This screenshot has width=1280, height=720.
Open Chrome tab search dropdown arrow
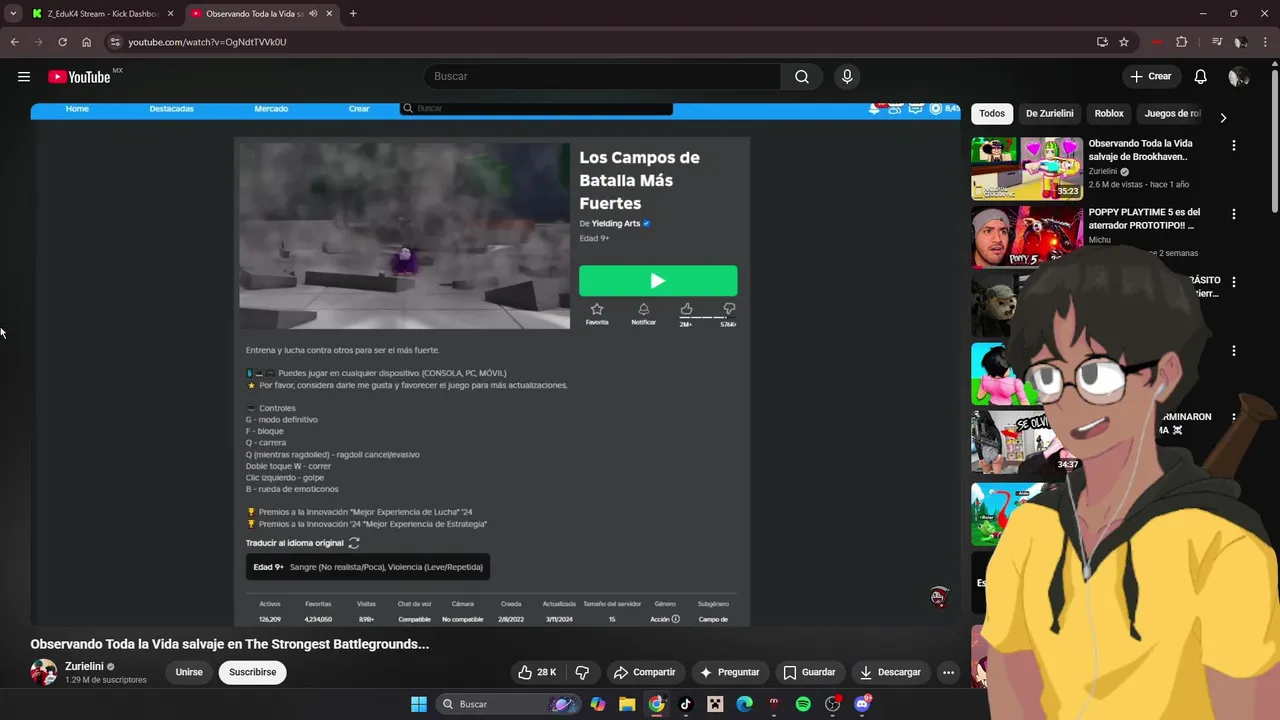12,13
